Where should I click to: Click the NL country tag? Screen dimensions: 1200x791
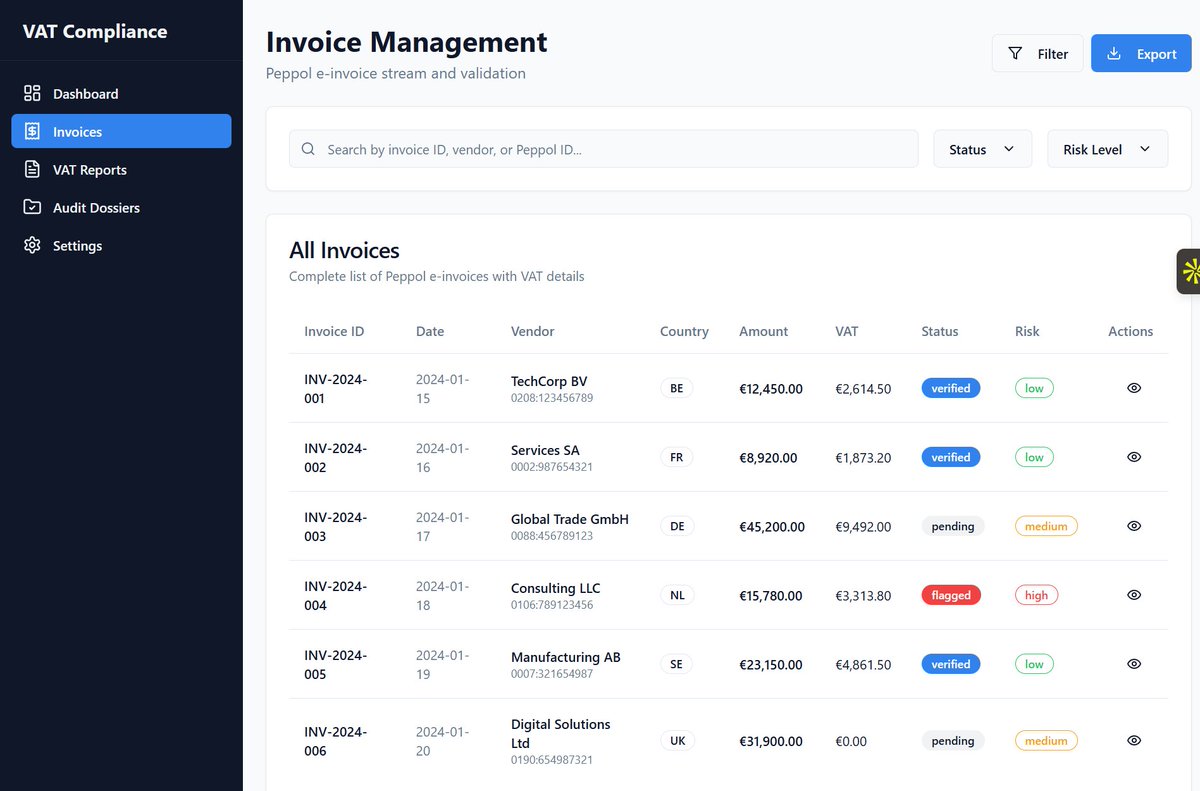[677, 595]
